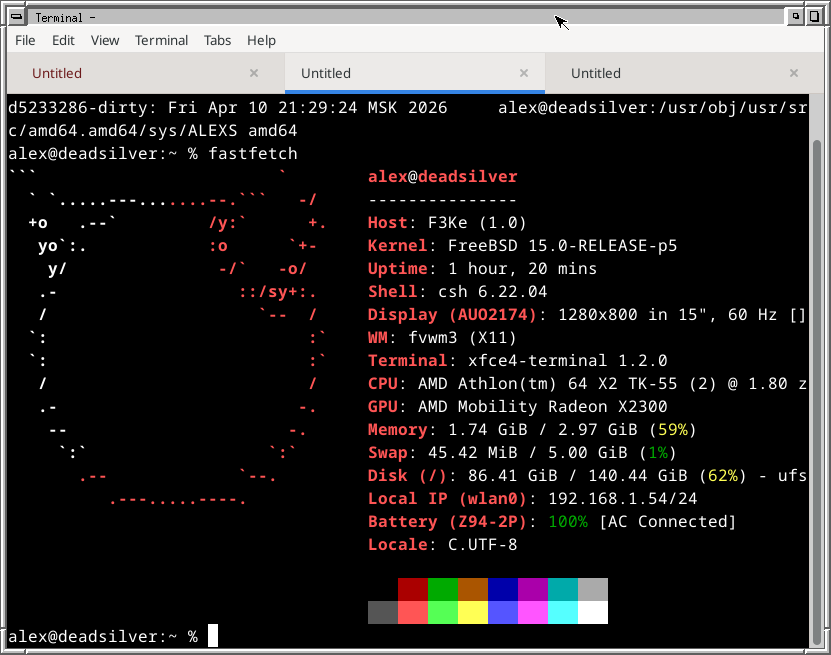831x655 pixels.
Task: Click the Uptime 1 hour, 20 mins line
Action: [x=482, y=269]
